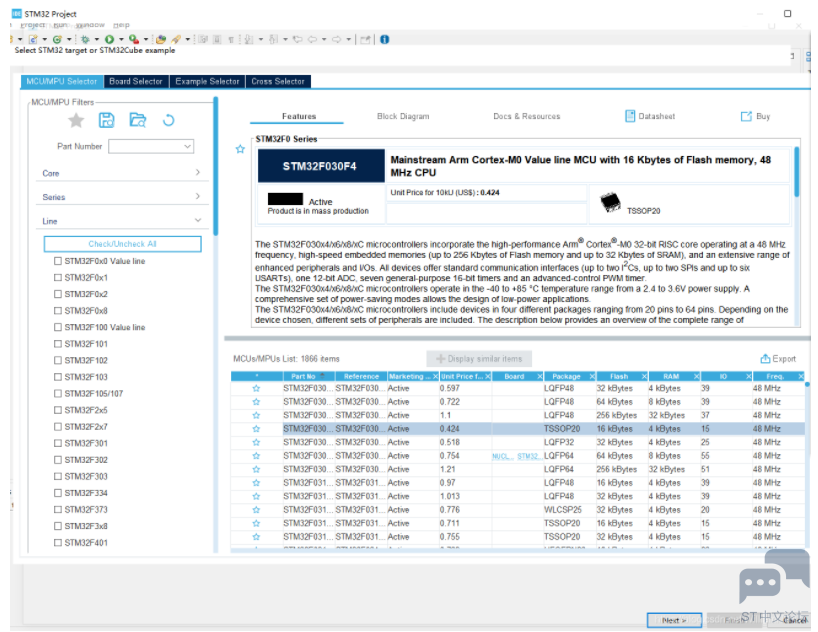Viewport: 818px width, 632px height.
Task: Load saved filter with folder search icon
Action: click(x=138, y=121)
